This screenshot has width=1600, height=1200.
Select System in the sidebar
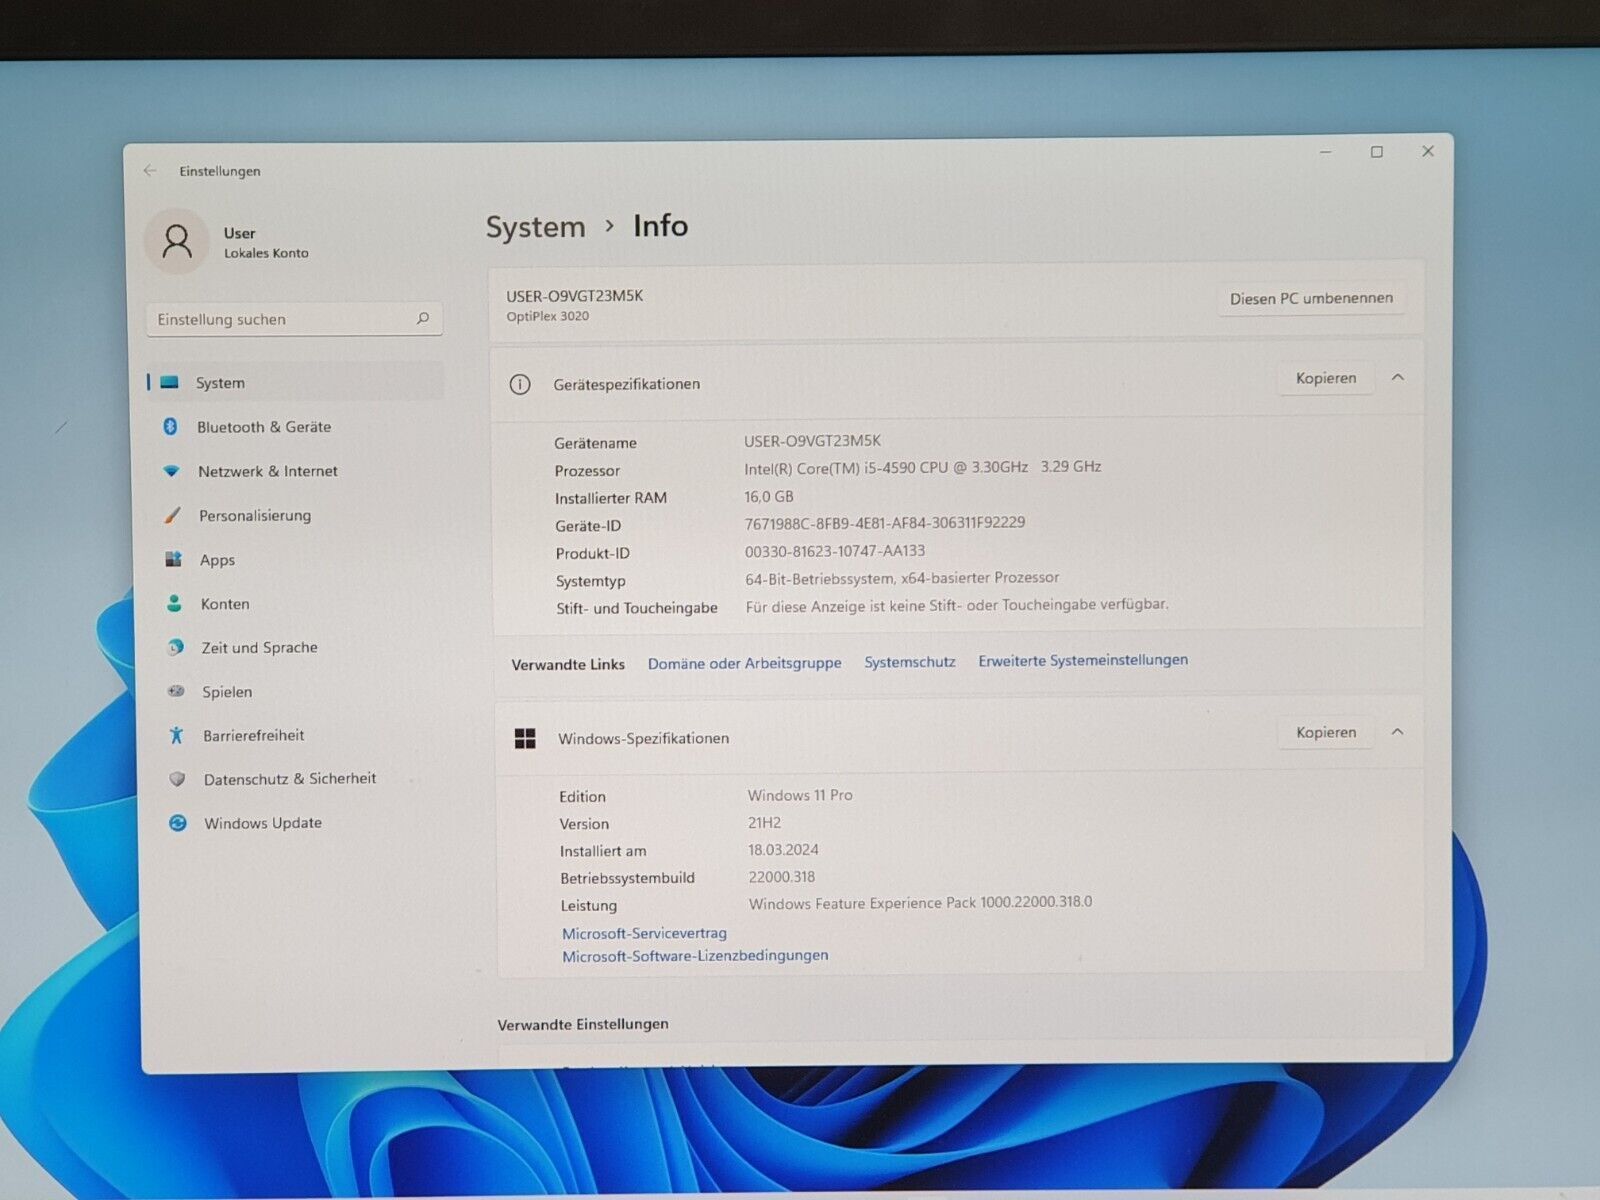tap(220, 383)
